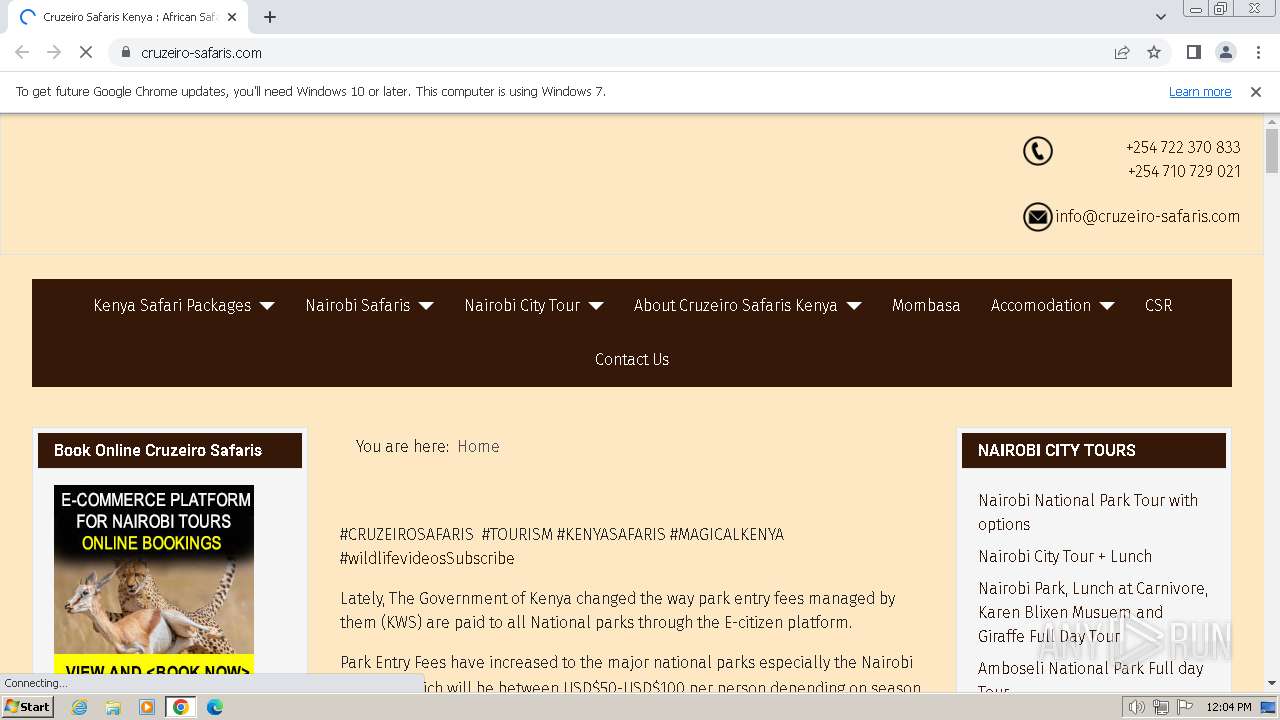
Task: Close the Cruzeiro Safaris tab
Action: point(232,17)
